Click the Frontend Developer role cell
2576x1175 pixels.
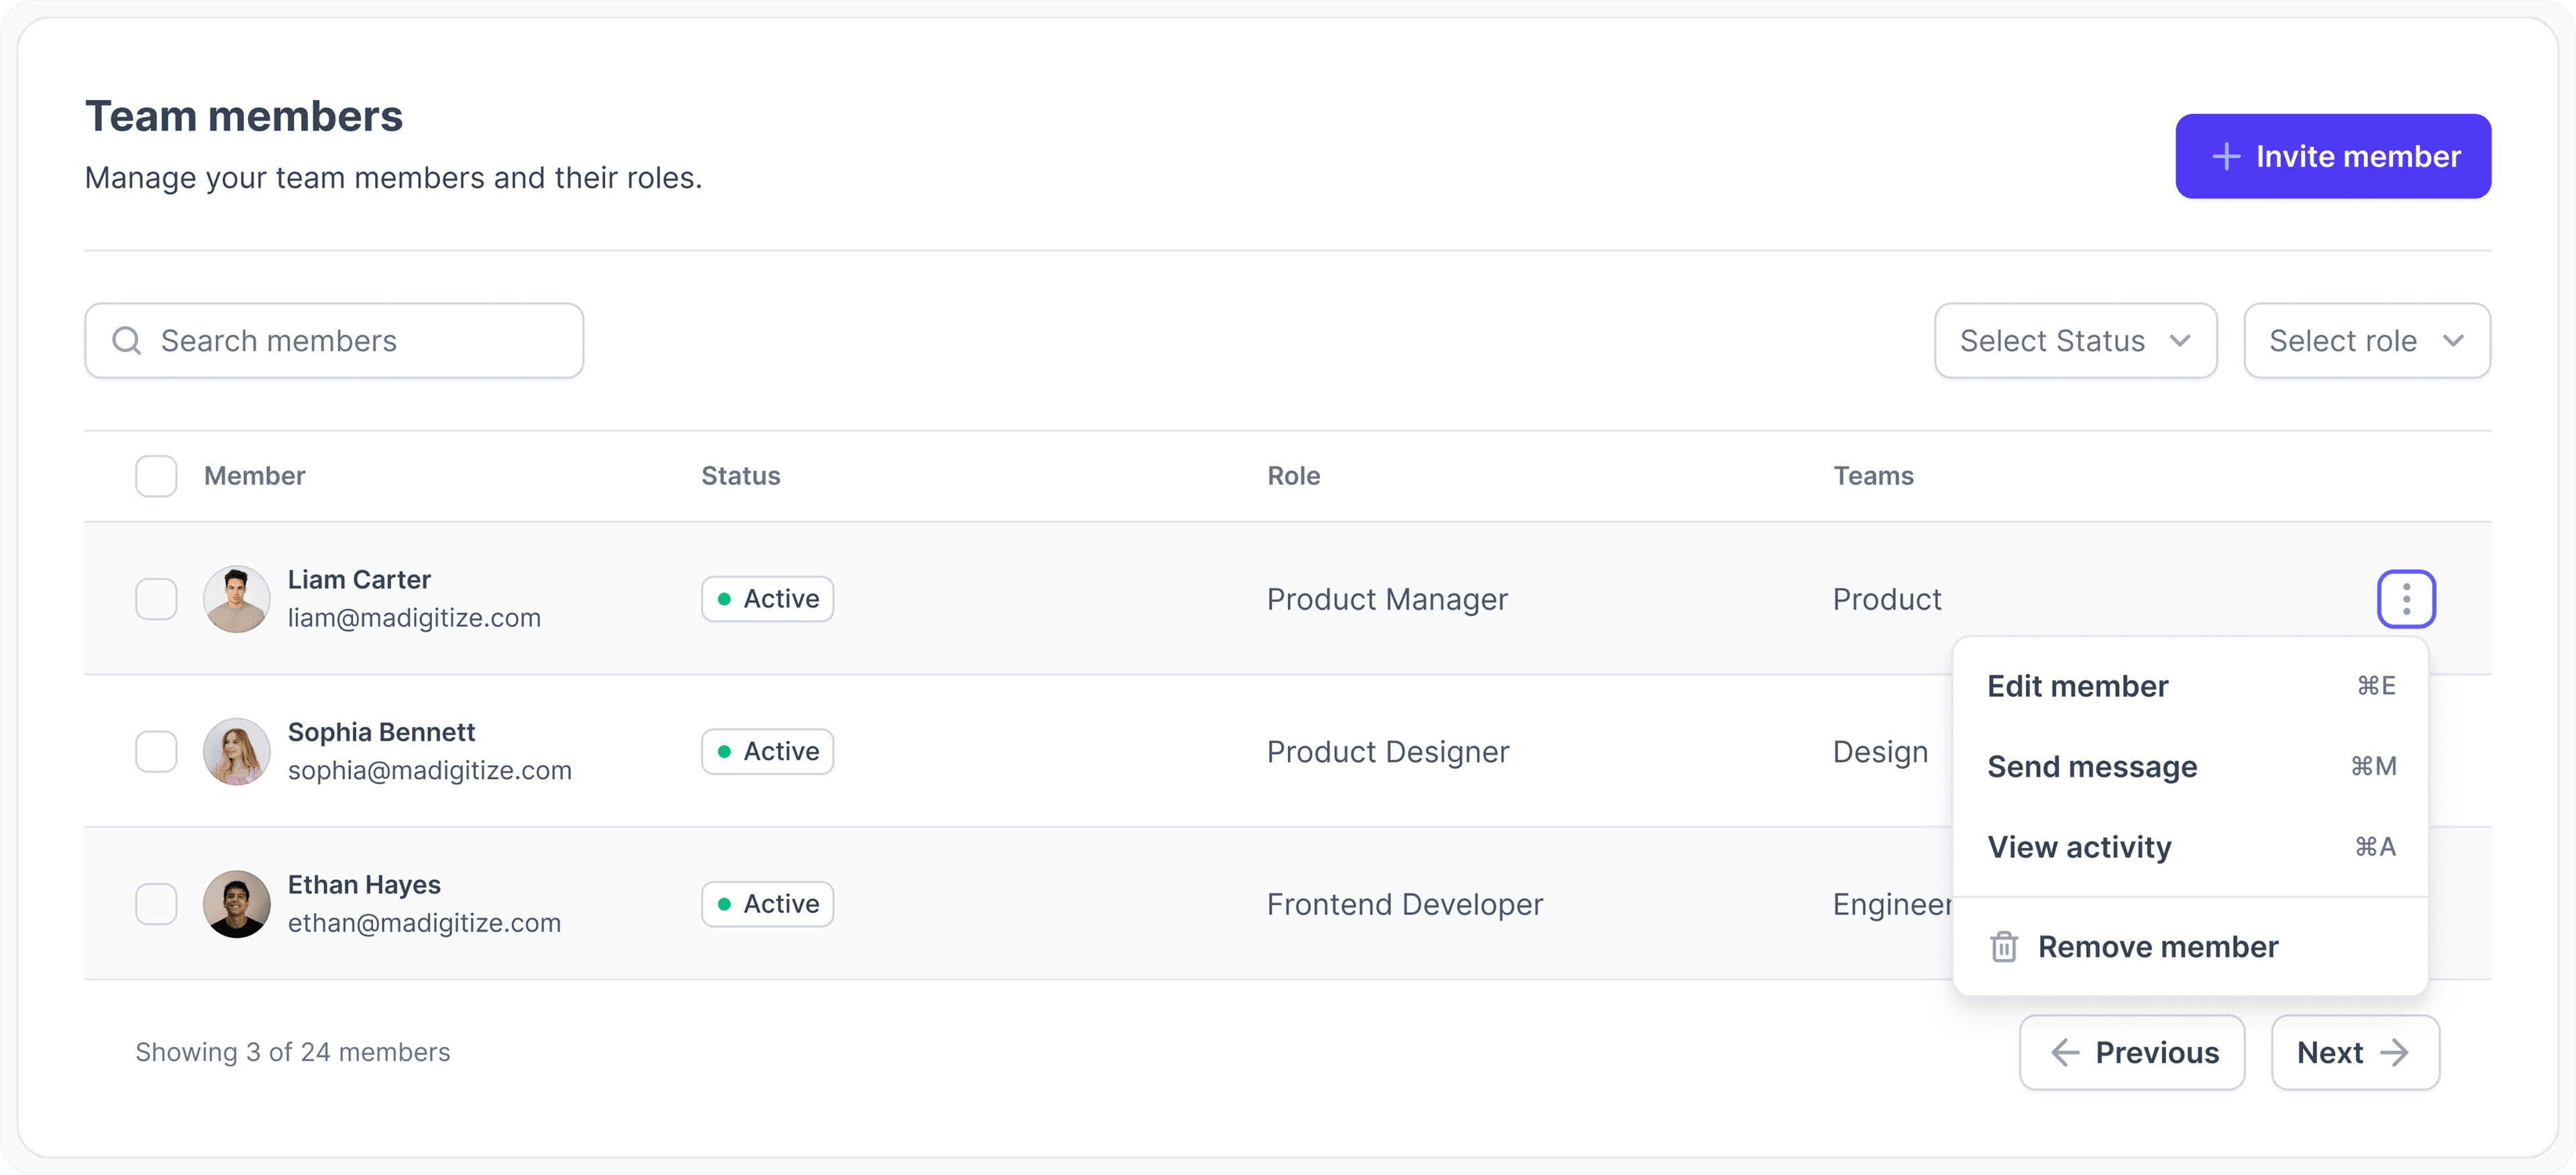[1404, 904]
